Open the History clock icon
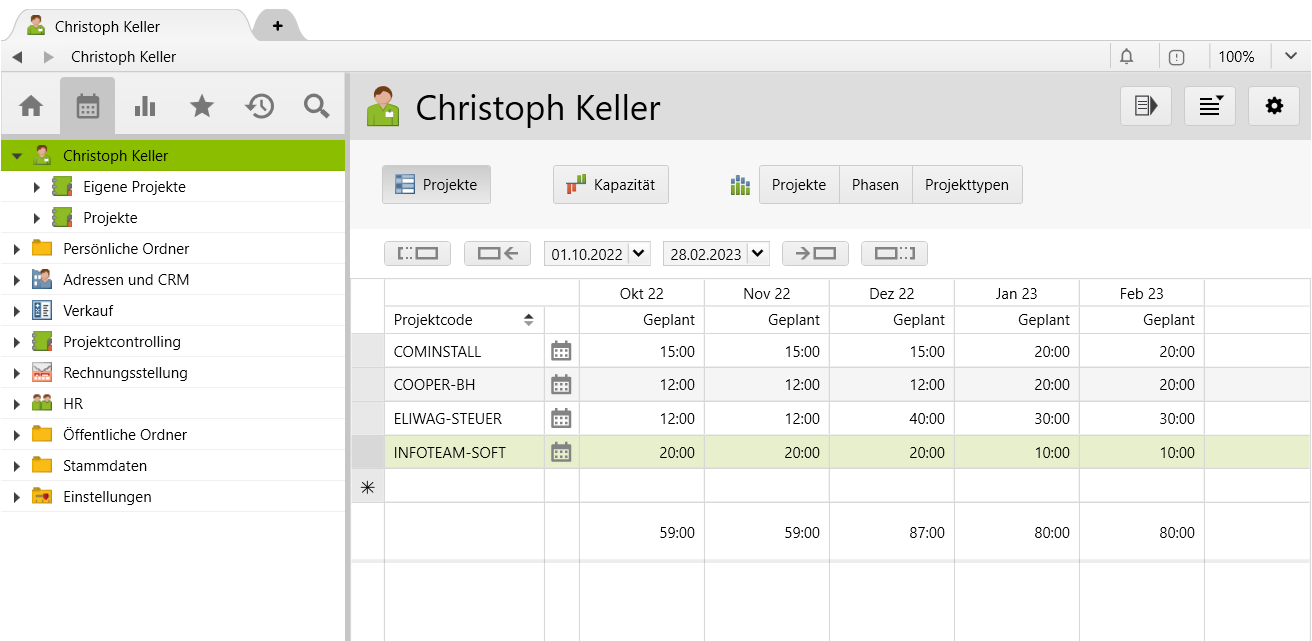This screenshot has height=641, width=1312. coord(260,106)
